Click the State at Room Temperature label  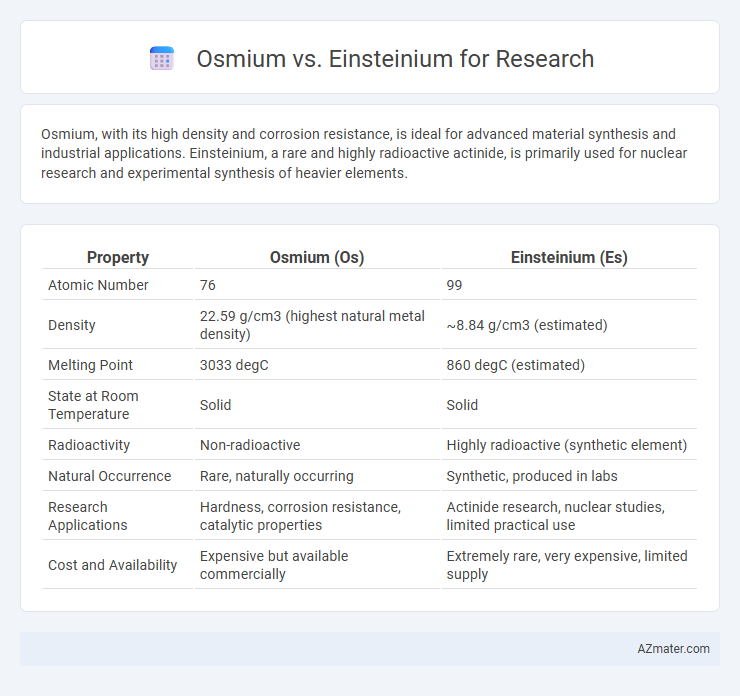point(93,405)
